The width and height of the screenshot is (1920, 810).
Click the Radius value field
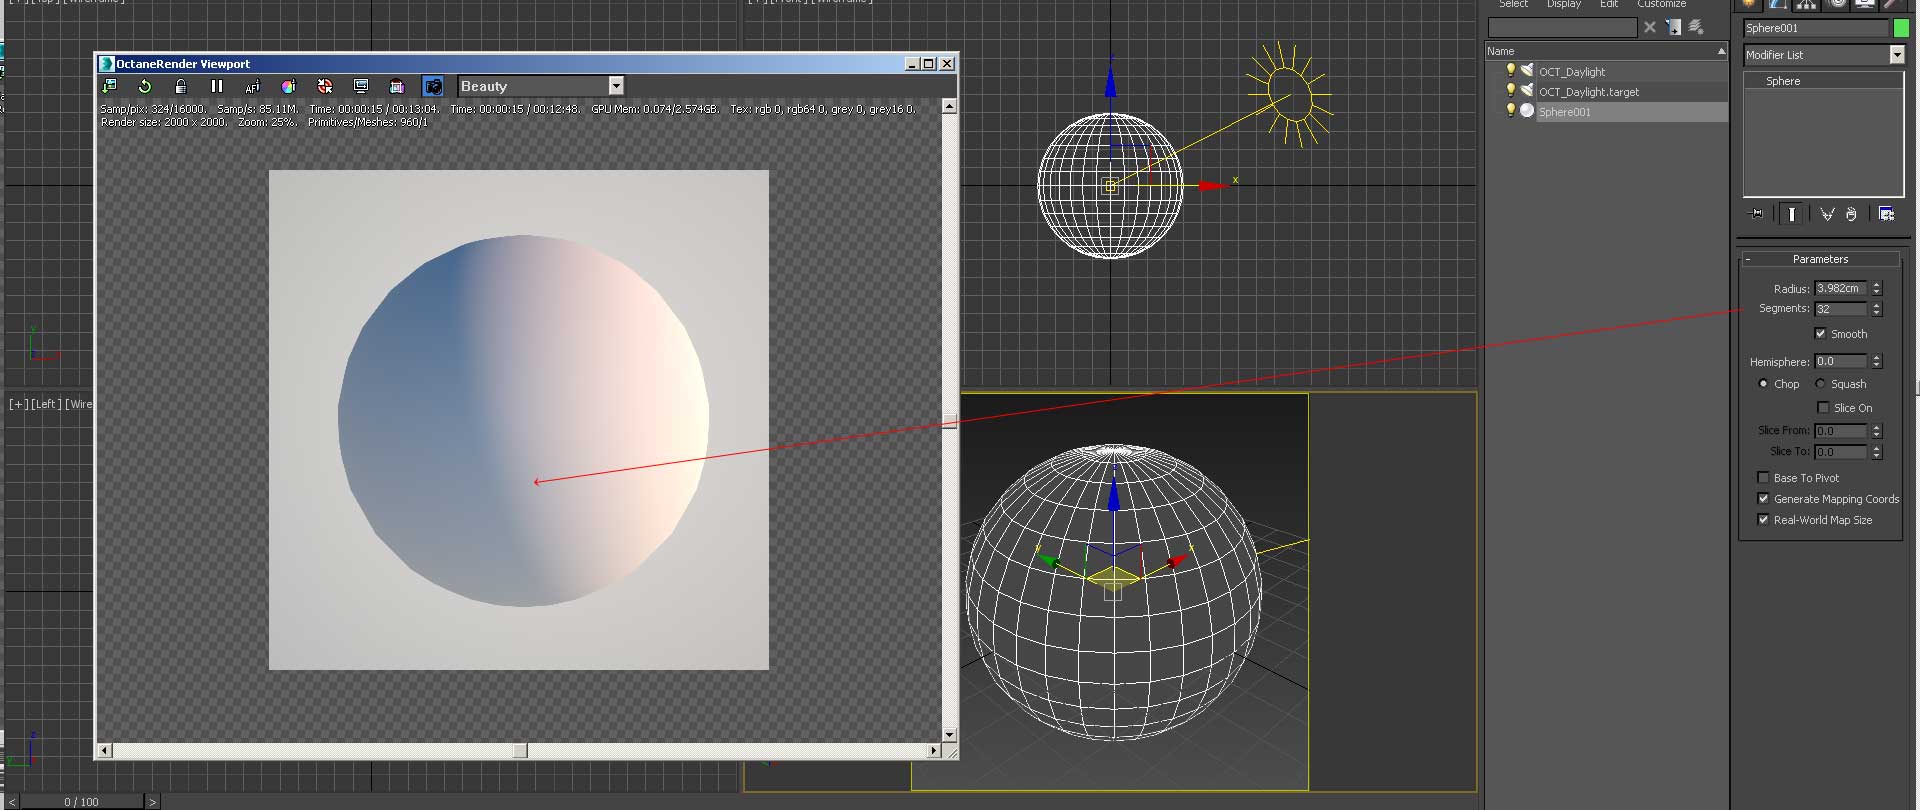[1841, 288]
